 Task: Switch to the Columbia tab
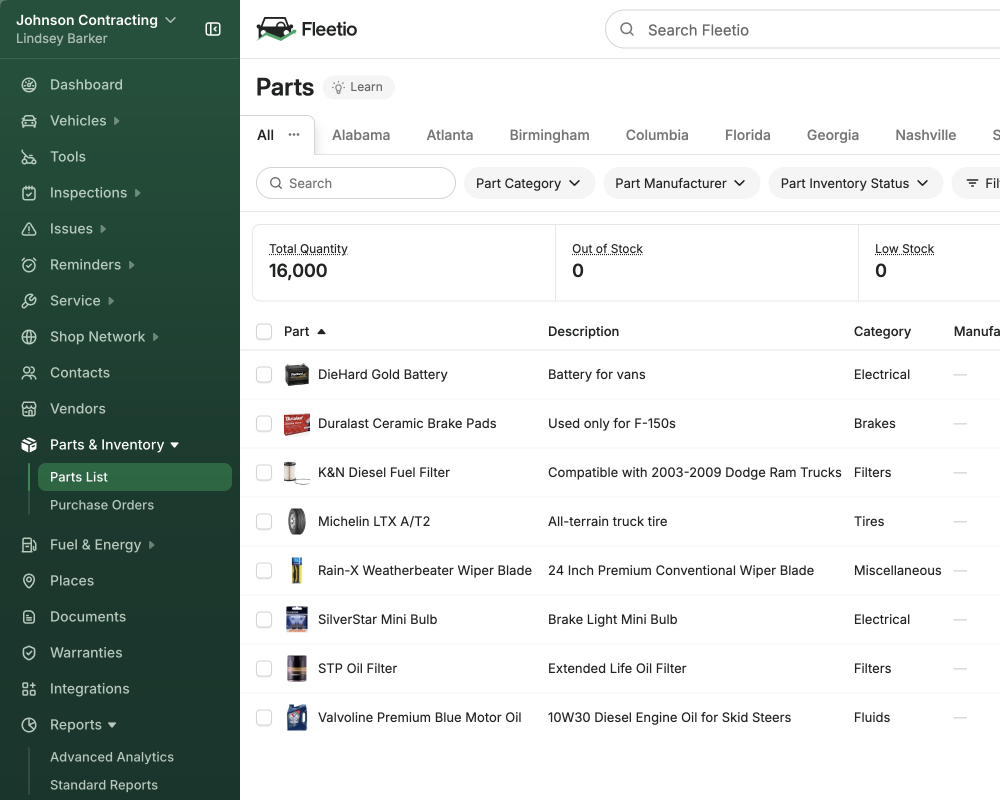[657, 135]
